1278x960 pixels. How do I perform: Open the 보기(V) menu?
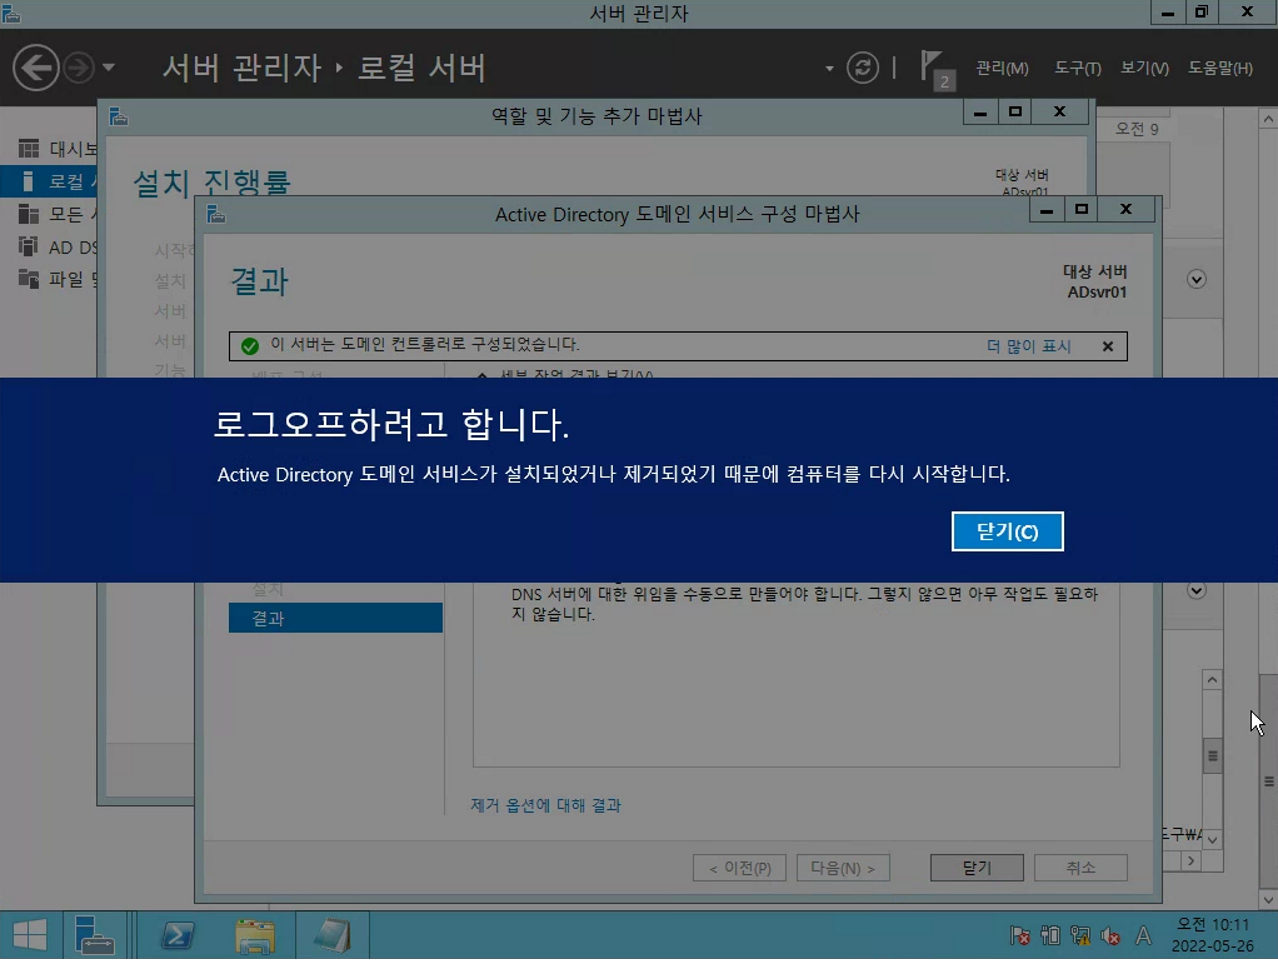click(1144, 68)
